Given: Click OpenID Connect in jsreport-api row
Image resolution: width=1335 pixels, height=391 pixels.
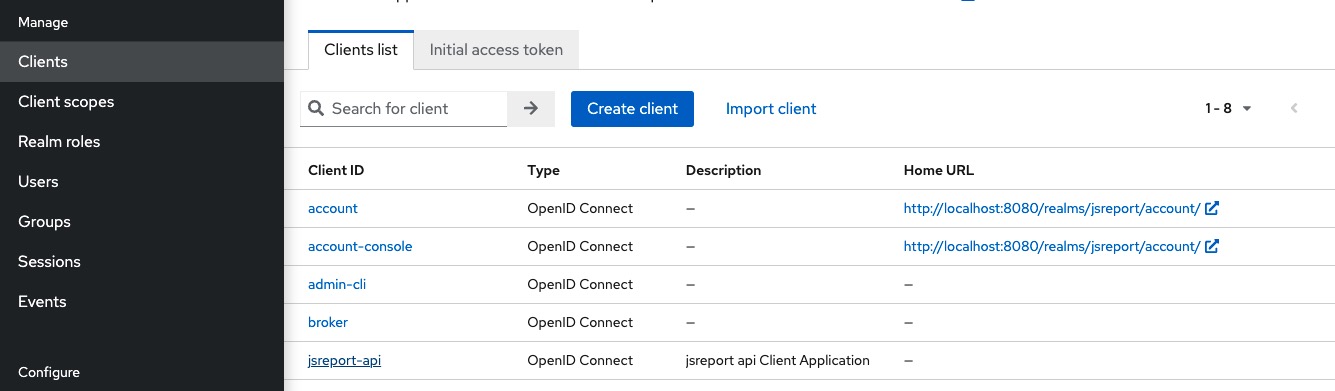Looking at the screenshot, I should [580, 361].
